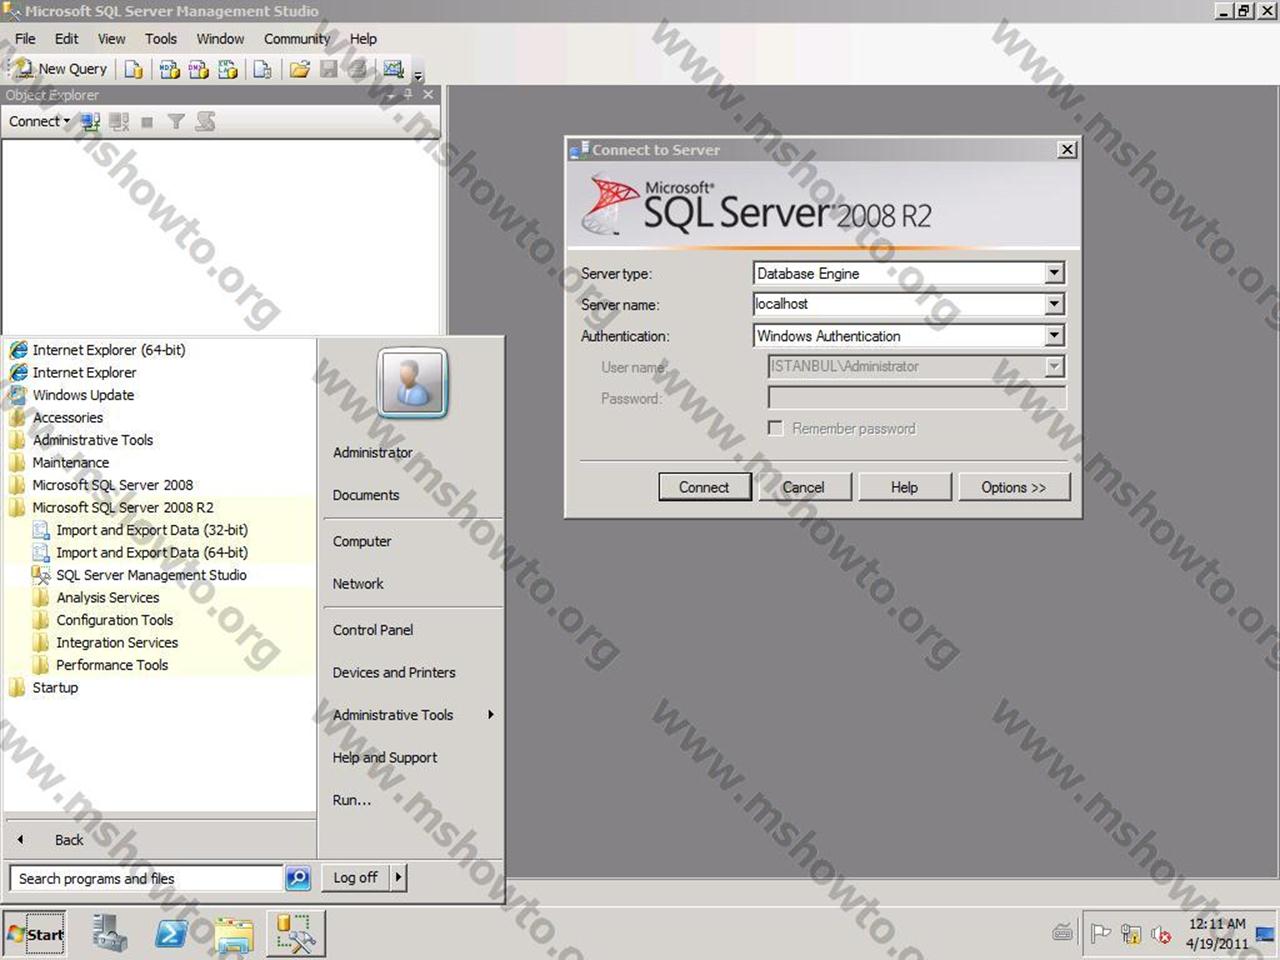Open the Edit menu
Screen dimensions: 1280x960
(x=66, y=39)
